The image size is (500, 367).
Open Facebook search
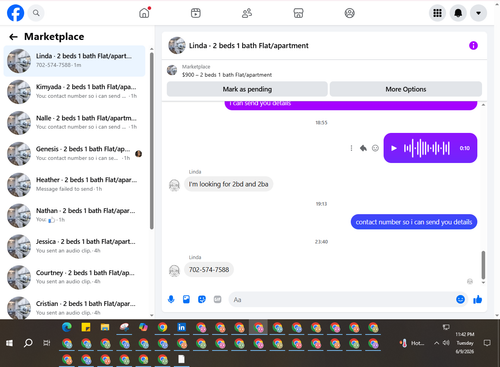(36, 13)
